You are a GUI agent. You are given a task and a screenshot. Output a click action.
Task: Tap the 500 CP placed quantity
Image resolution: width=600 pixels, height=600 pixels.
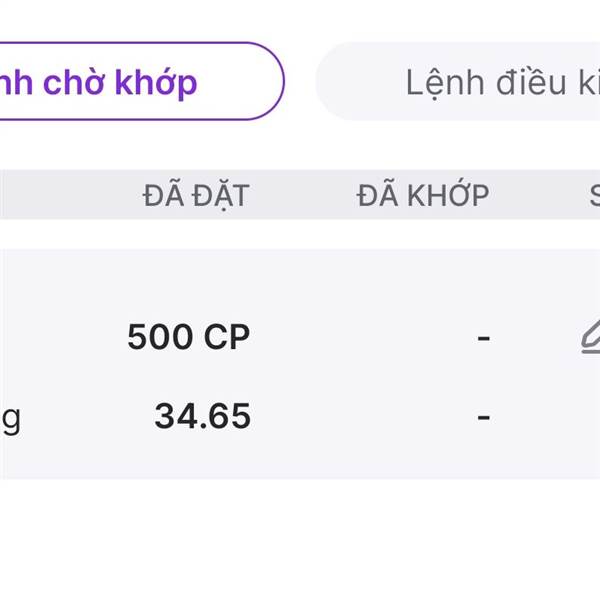188,338
